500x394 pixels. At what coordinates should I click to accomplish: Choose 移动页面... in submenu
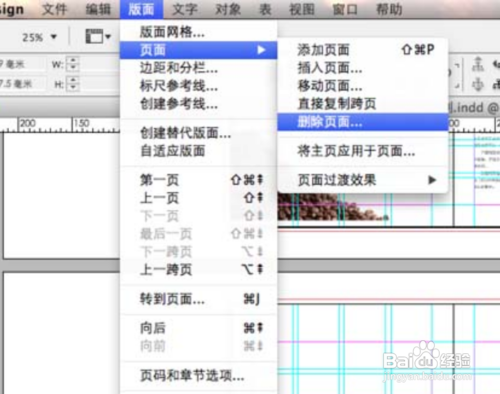click(x=362, y=86)
